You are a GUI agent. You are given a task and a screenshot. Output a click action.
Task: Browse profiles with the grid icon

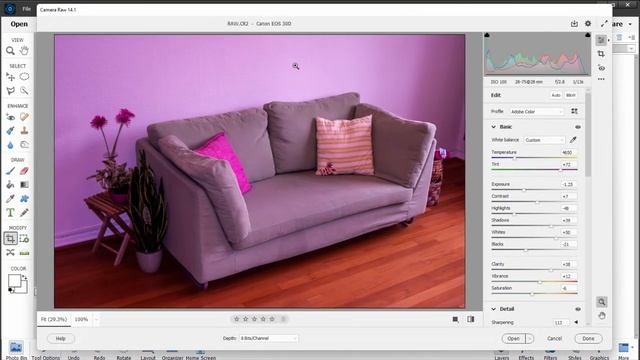(574, 111)
